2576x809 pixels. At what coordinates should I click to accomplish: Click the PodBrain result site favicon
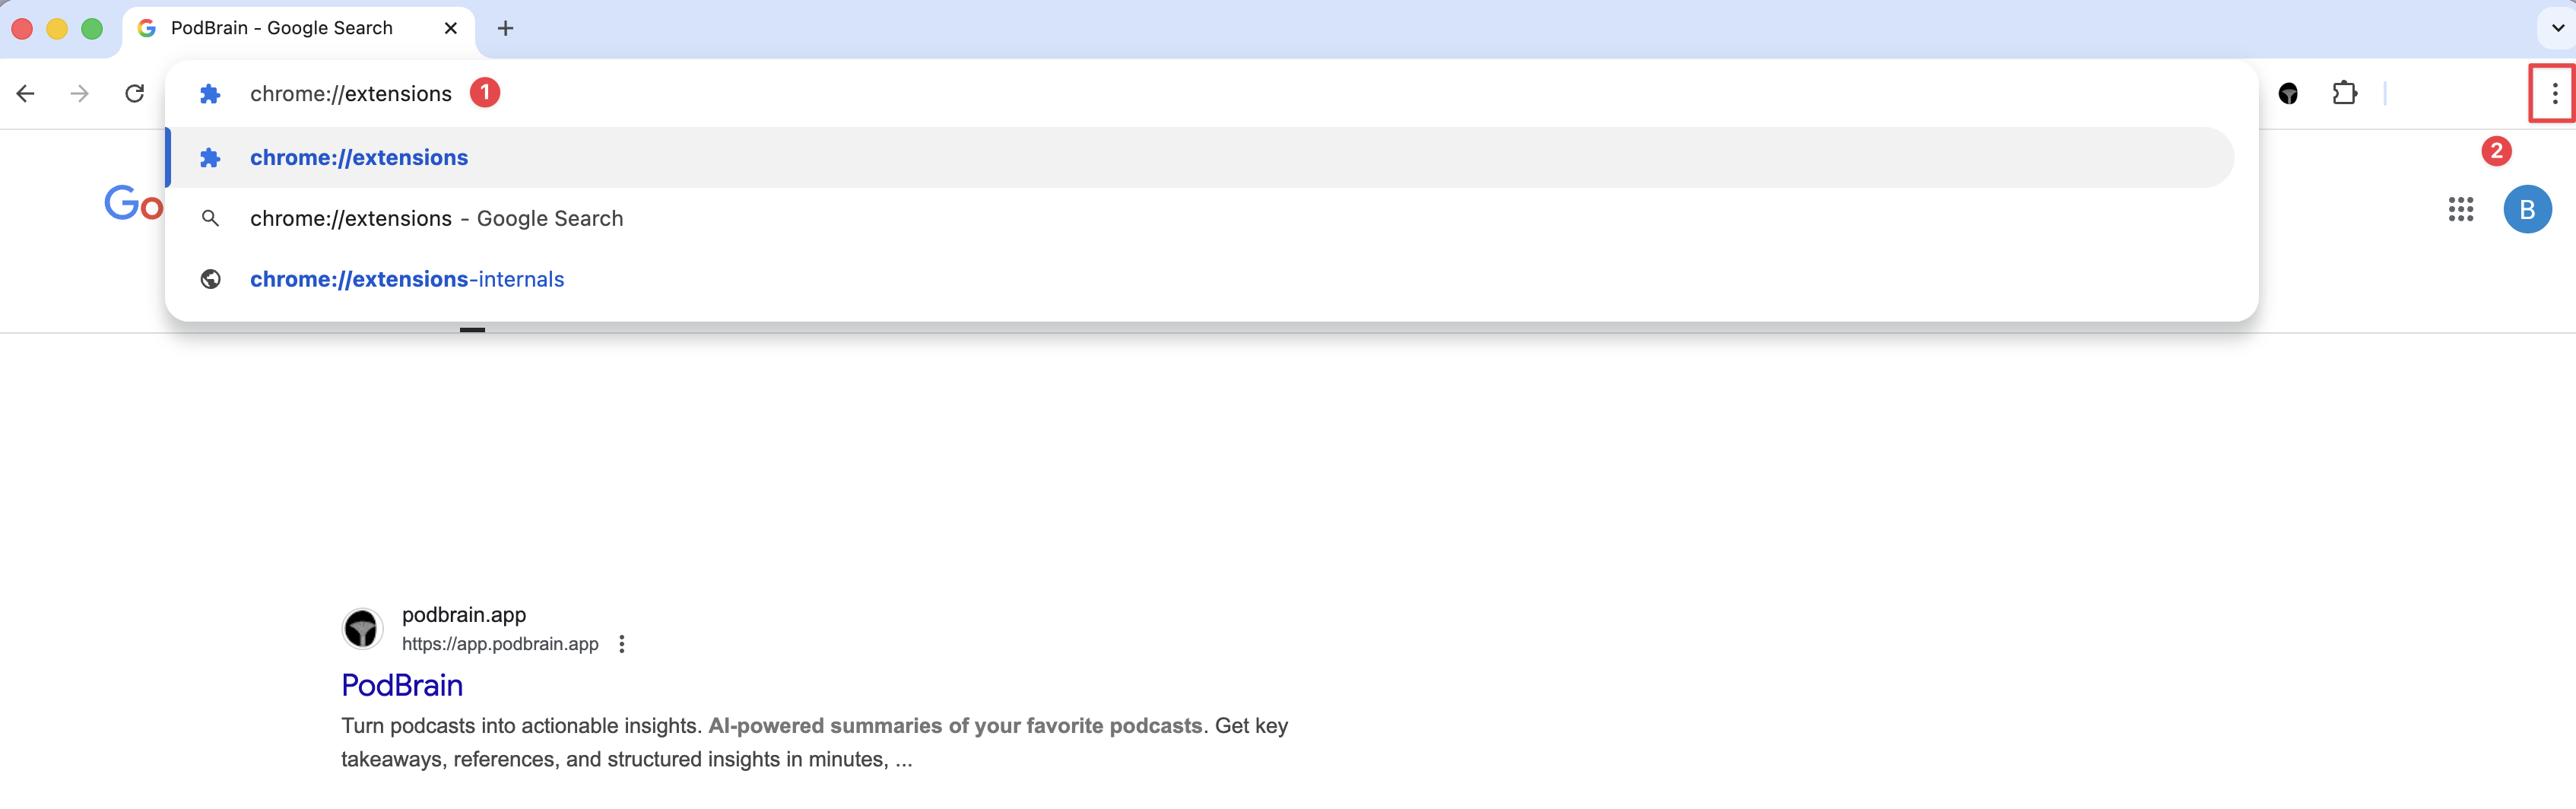(362, 629)
